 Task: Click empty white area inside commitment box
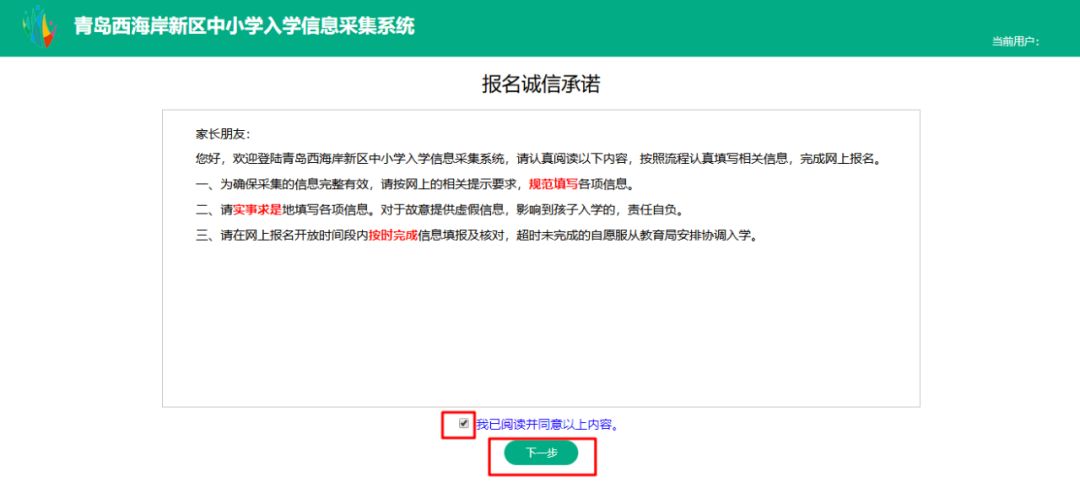point(541,323)
